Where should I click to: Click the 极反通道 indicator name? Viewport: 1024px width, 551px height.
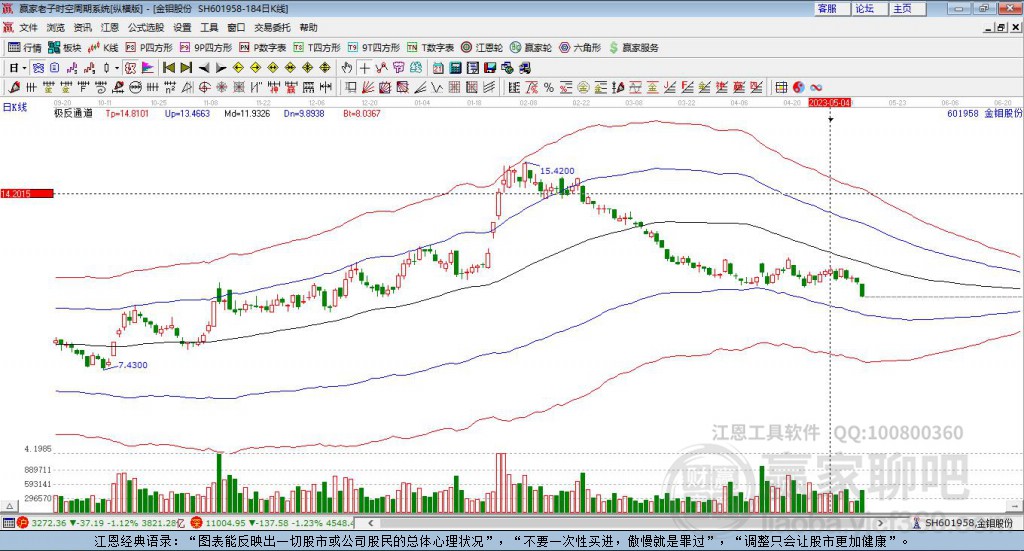coord(73,113)
